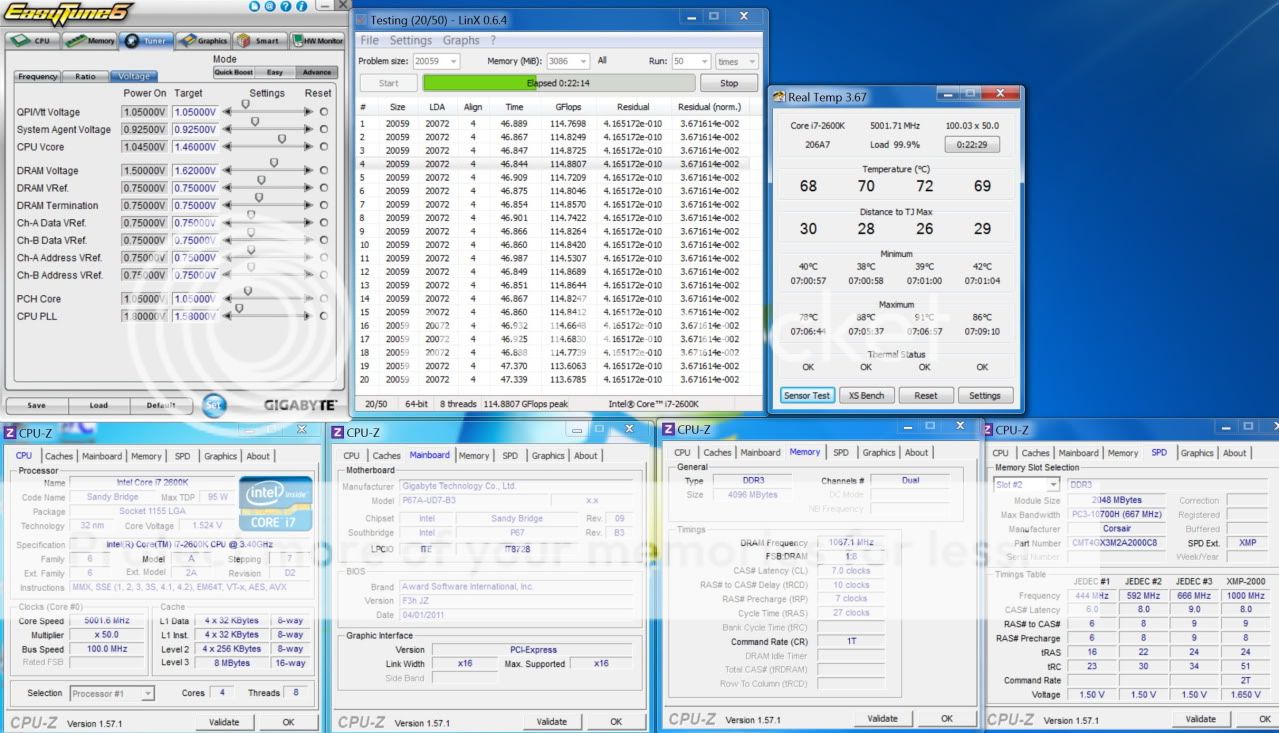Open the Slot #2 memory slot dropdown
The height and width of the screenshot is (733, 1279).
pyautogui.click(x=1052, y=485)
